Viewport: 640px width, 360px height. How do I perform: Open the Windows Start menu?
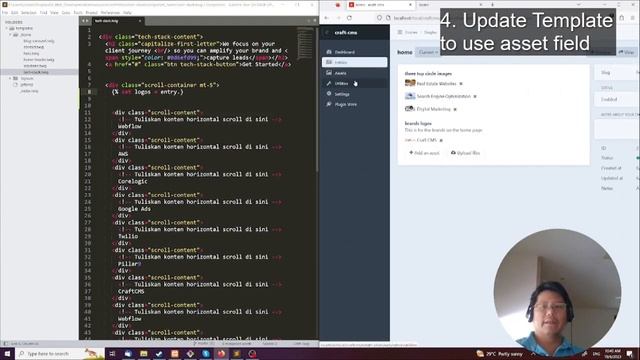coord(7,353)
